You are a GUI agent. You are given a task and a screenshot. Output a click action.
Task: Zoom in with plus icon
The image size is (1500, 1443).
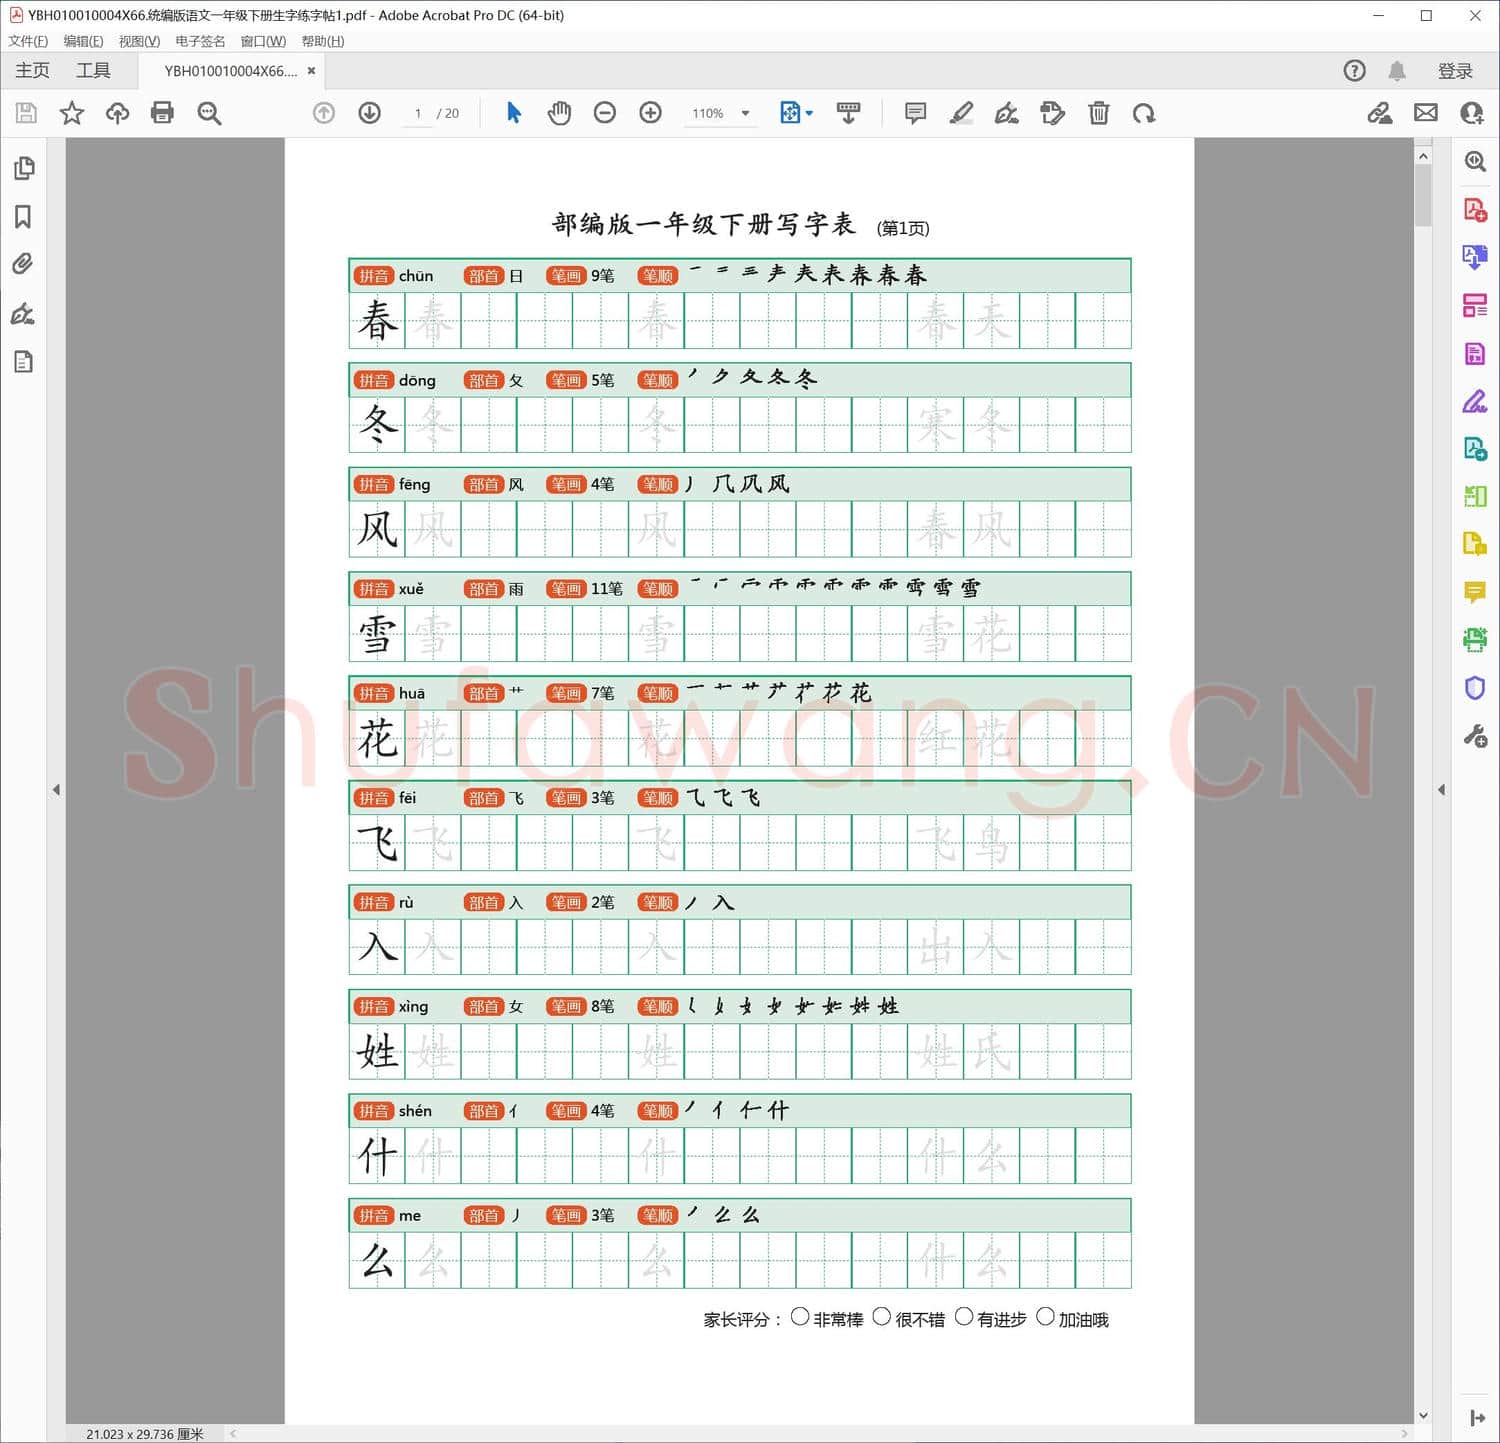tap(651, 113)
